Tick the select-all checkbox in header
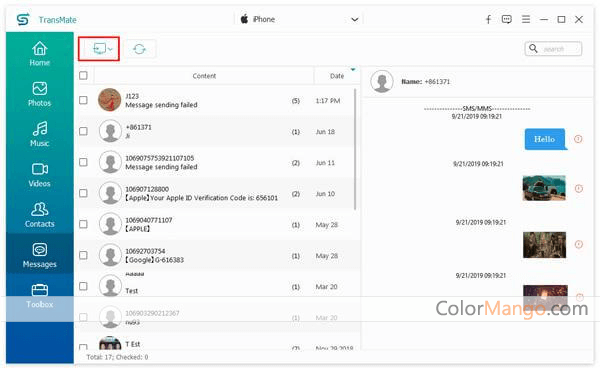This screenshot has height=370, width=600. 83,75
